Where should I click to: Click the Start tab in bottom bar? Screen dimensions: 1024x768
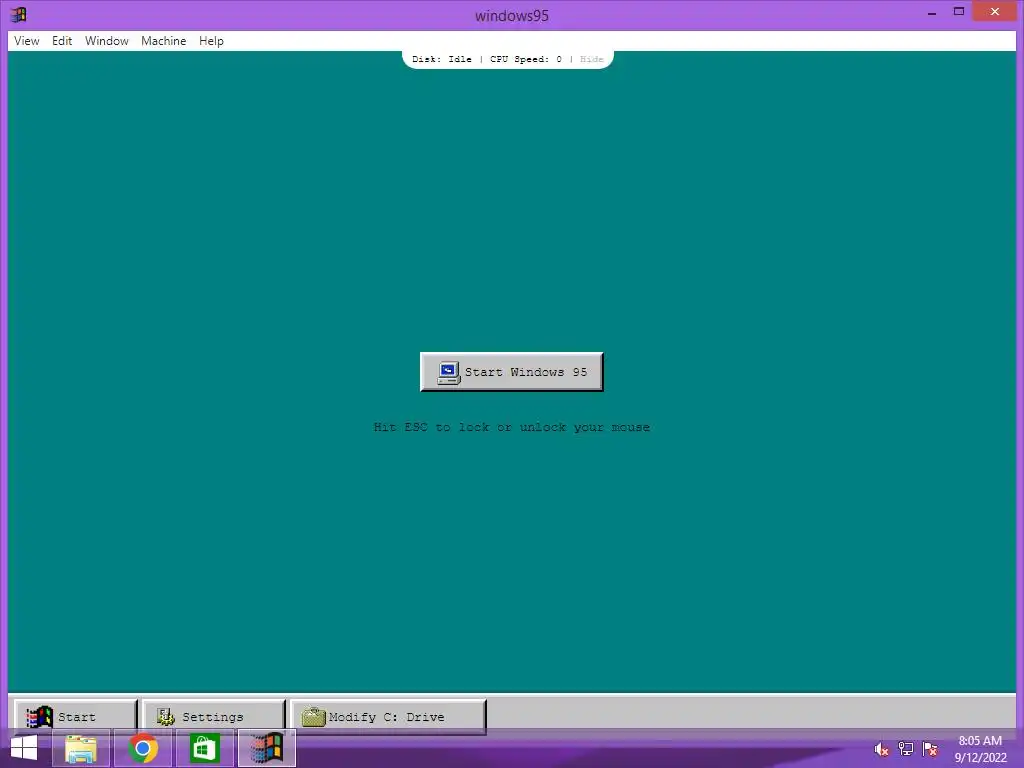point(75,716)
